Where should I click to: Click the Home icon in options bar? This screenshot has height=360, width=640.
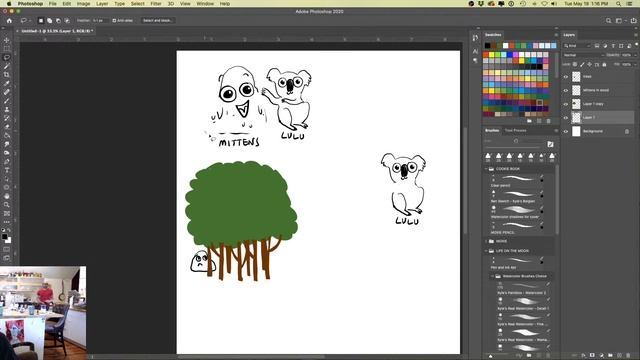tap(9, 20)
